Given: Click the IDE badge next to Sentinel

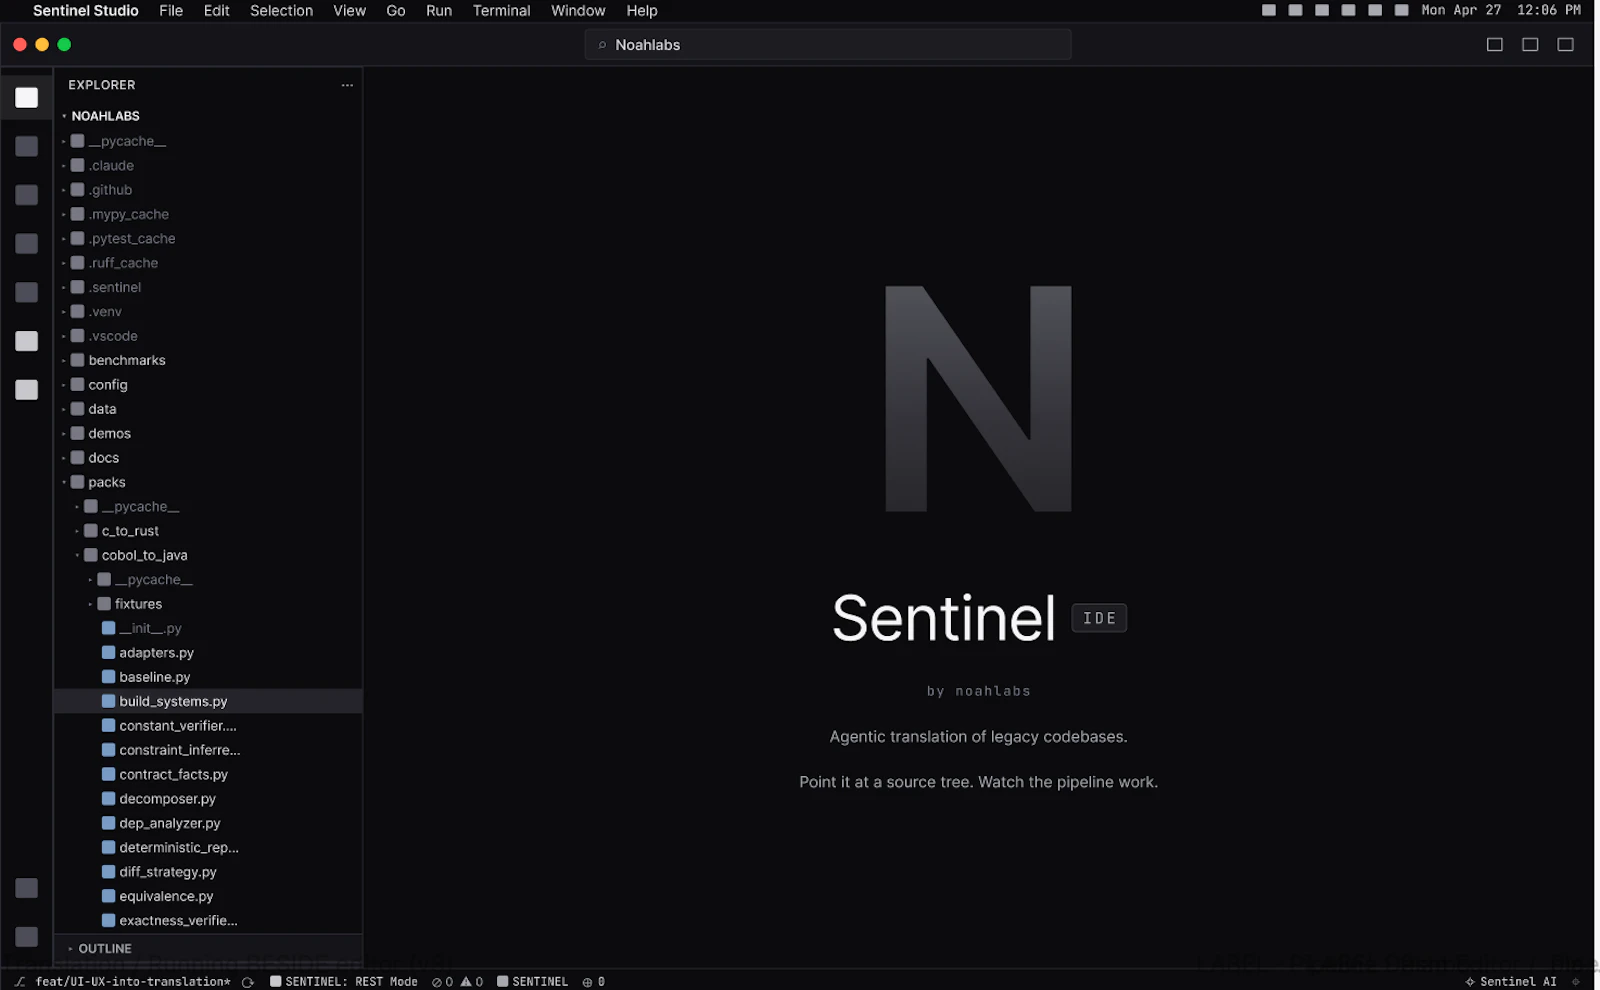Looking at the screenshot, I should [x=1099, y=618].
